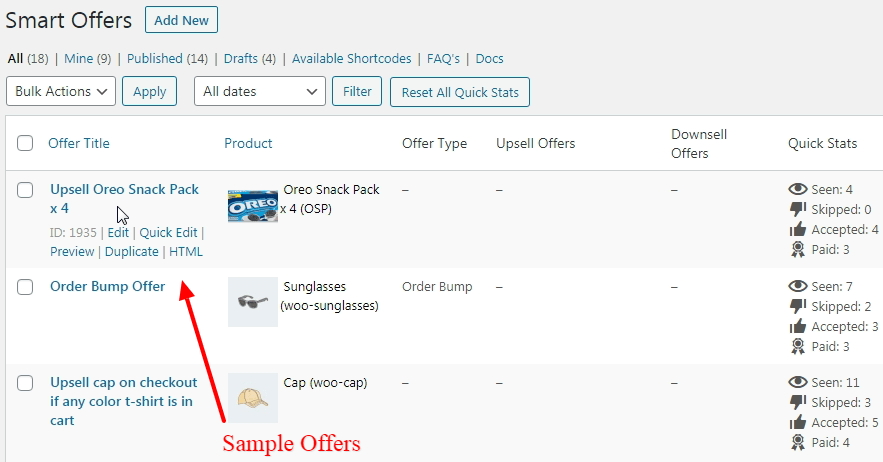The height and width of the screenshot is (462, 883).
Task: Select the Order Bump Offer row checkbox
Action: (x=25, y=287)
